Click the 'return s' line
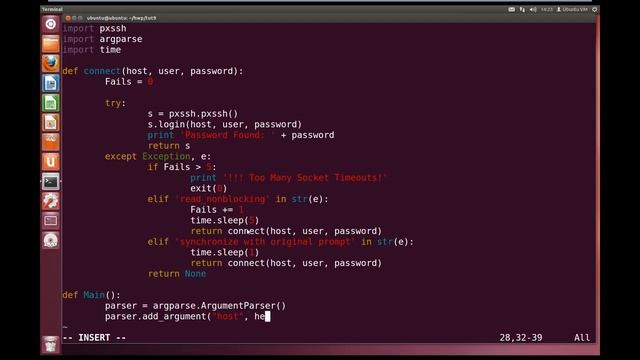 (x=169, y=146)
